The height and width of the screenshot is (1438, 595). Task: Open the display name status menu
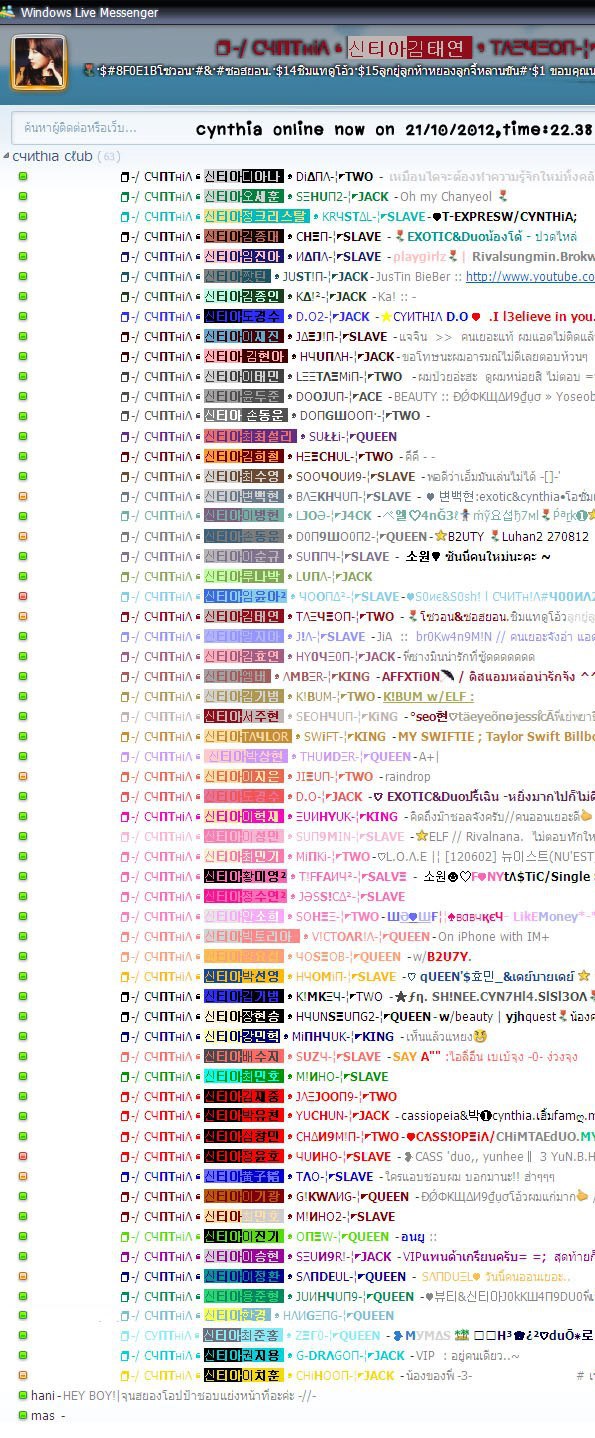404,47
